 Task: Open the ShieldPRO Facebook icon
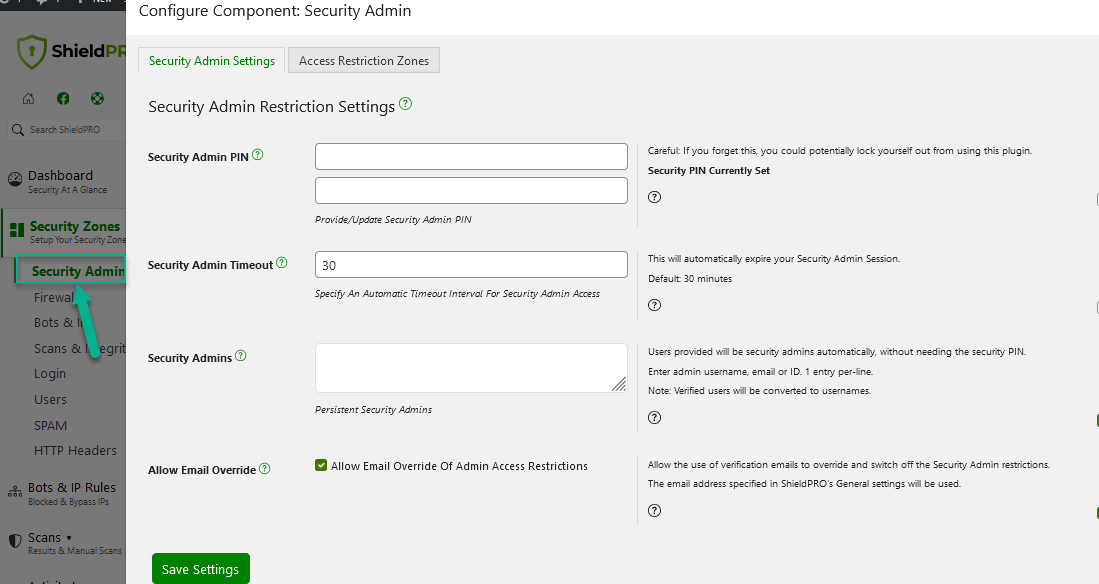click(x=62, y=98)
